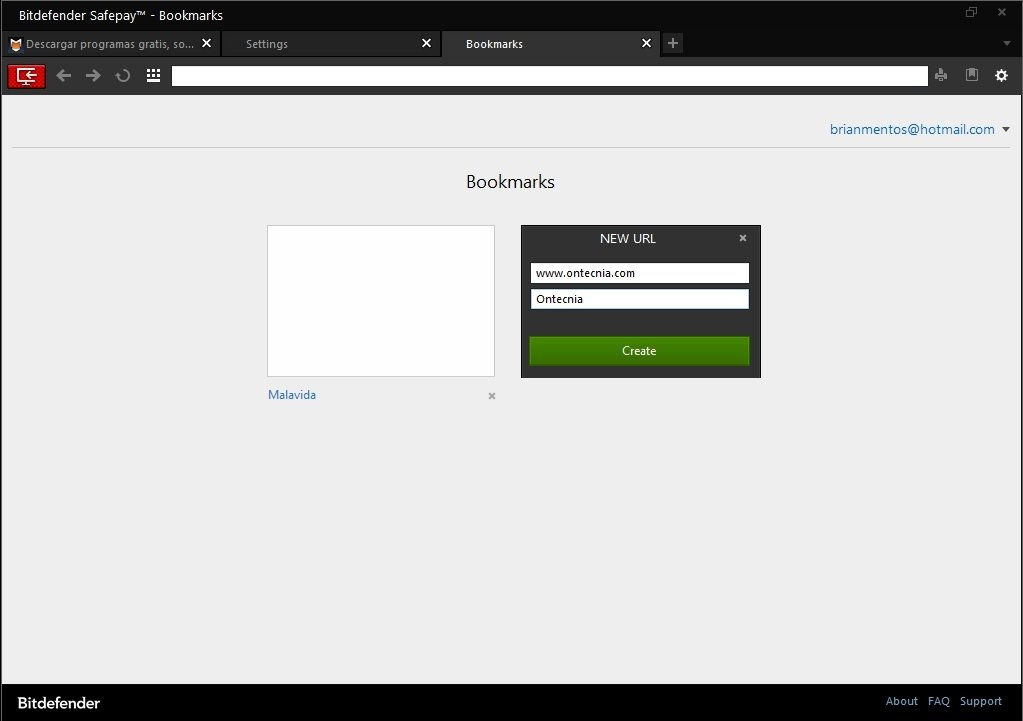Click the Bitdefender logo in the footer
This screenshot has height=721, width=1023.
(x=59, y=703)
